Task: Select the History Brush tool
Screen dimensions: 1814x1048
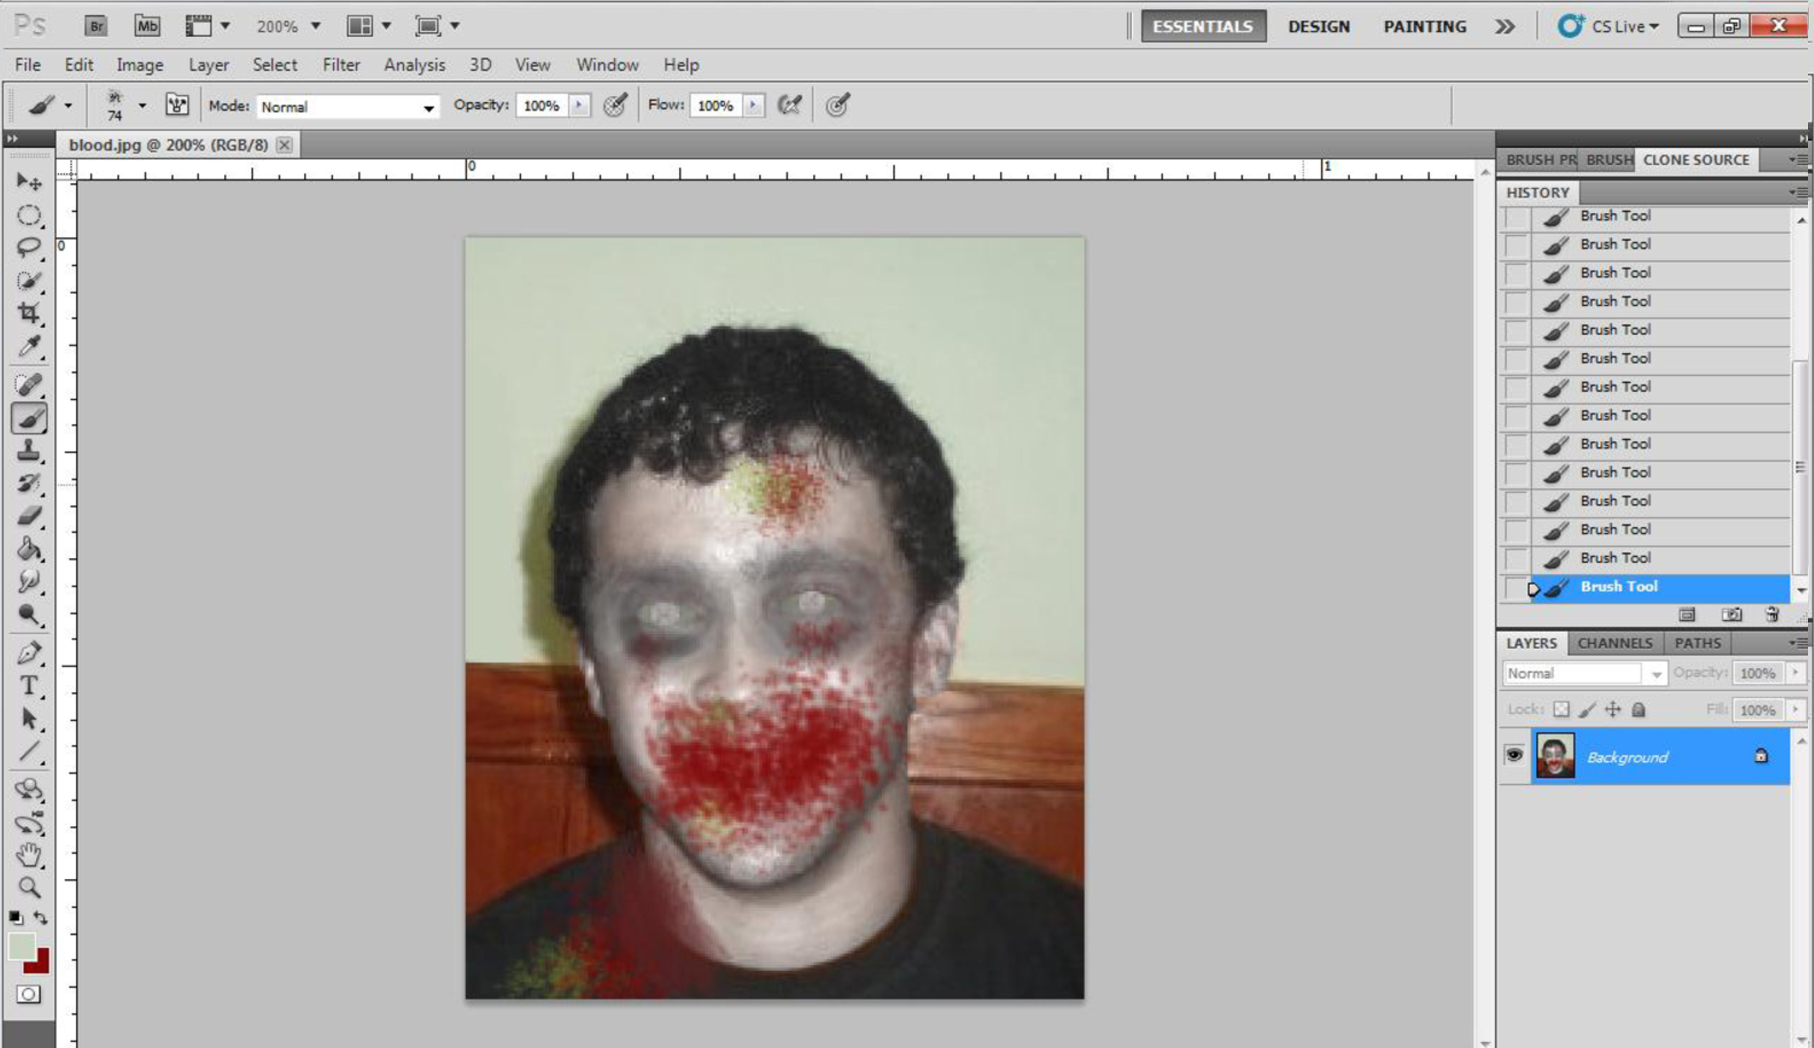Action: [29, 484]
